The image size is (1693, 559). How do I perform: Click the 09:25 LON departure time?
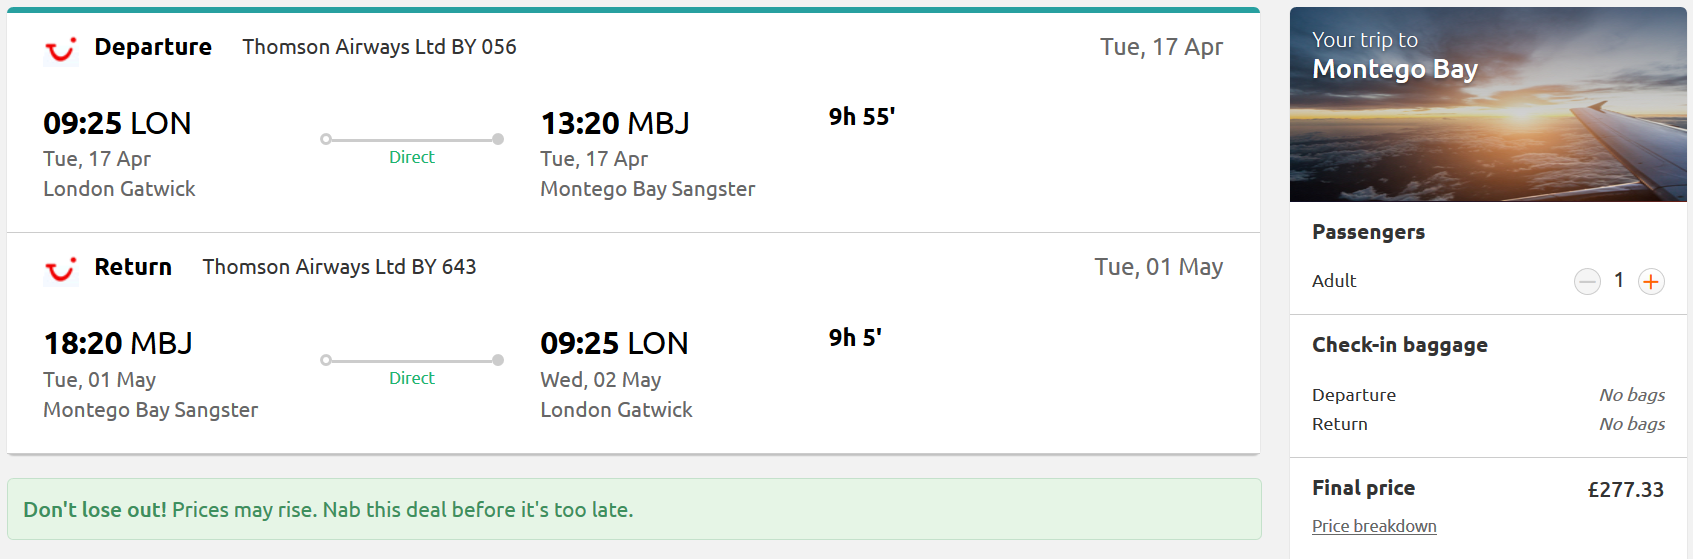point(117,123)
